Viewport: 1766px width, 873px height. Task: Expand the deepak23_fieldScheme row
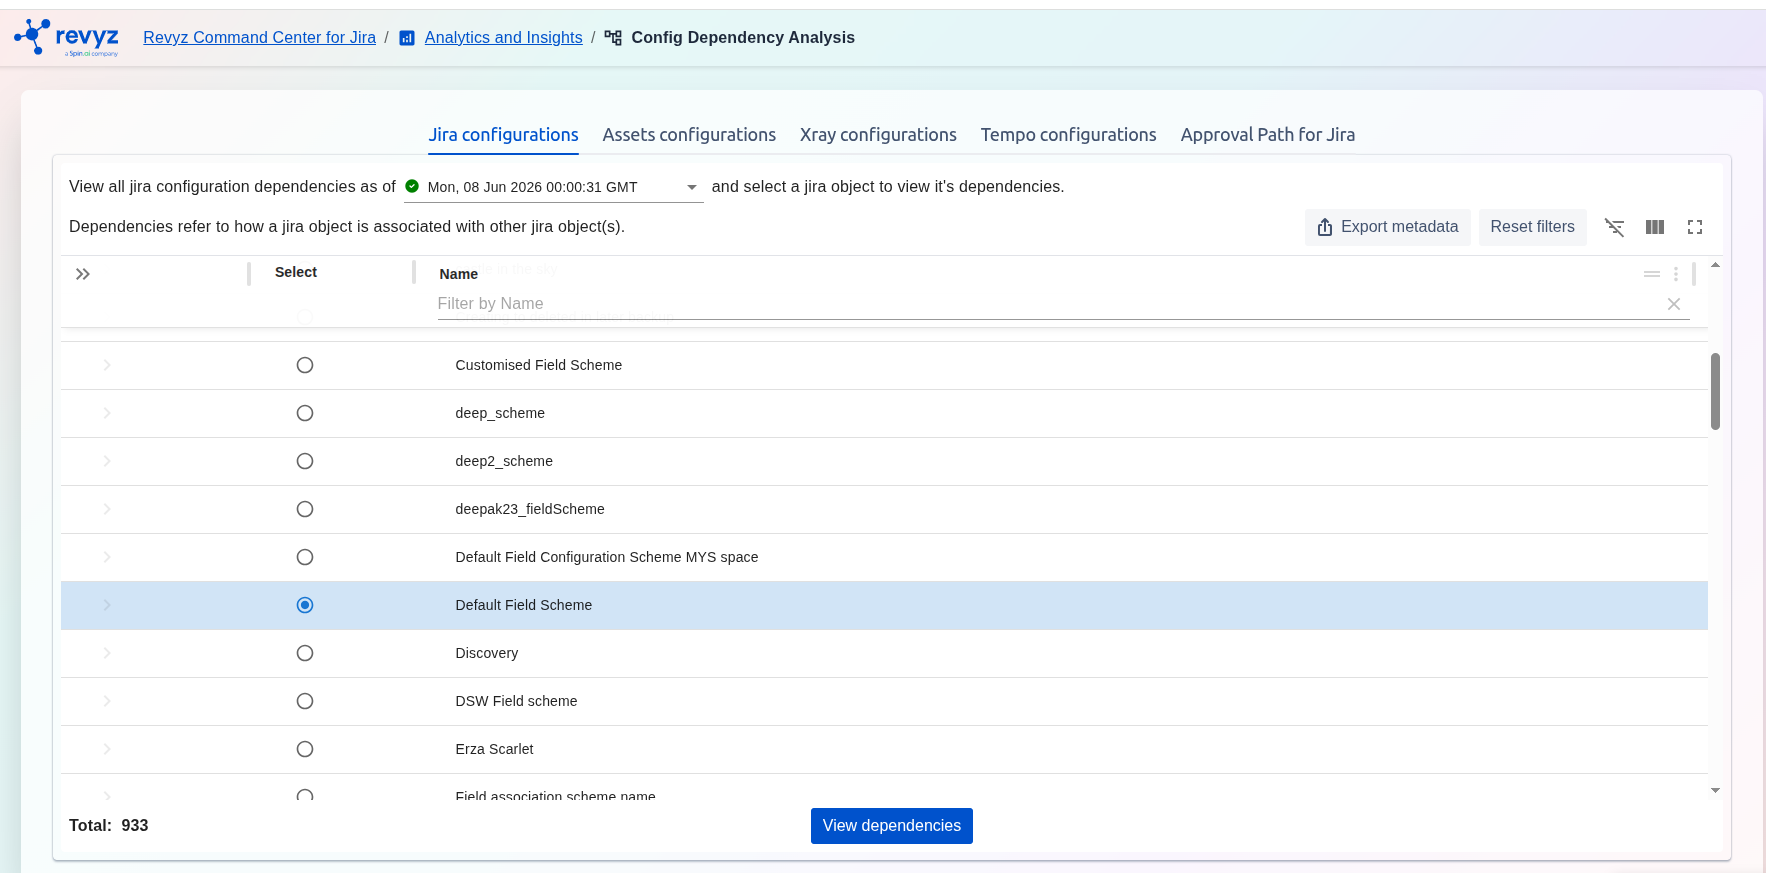coord(107,509)
